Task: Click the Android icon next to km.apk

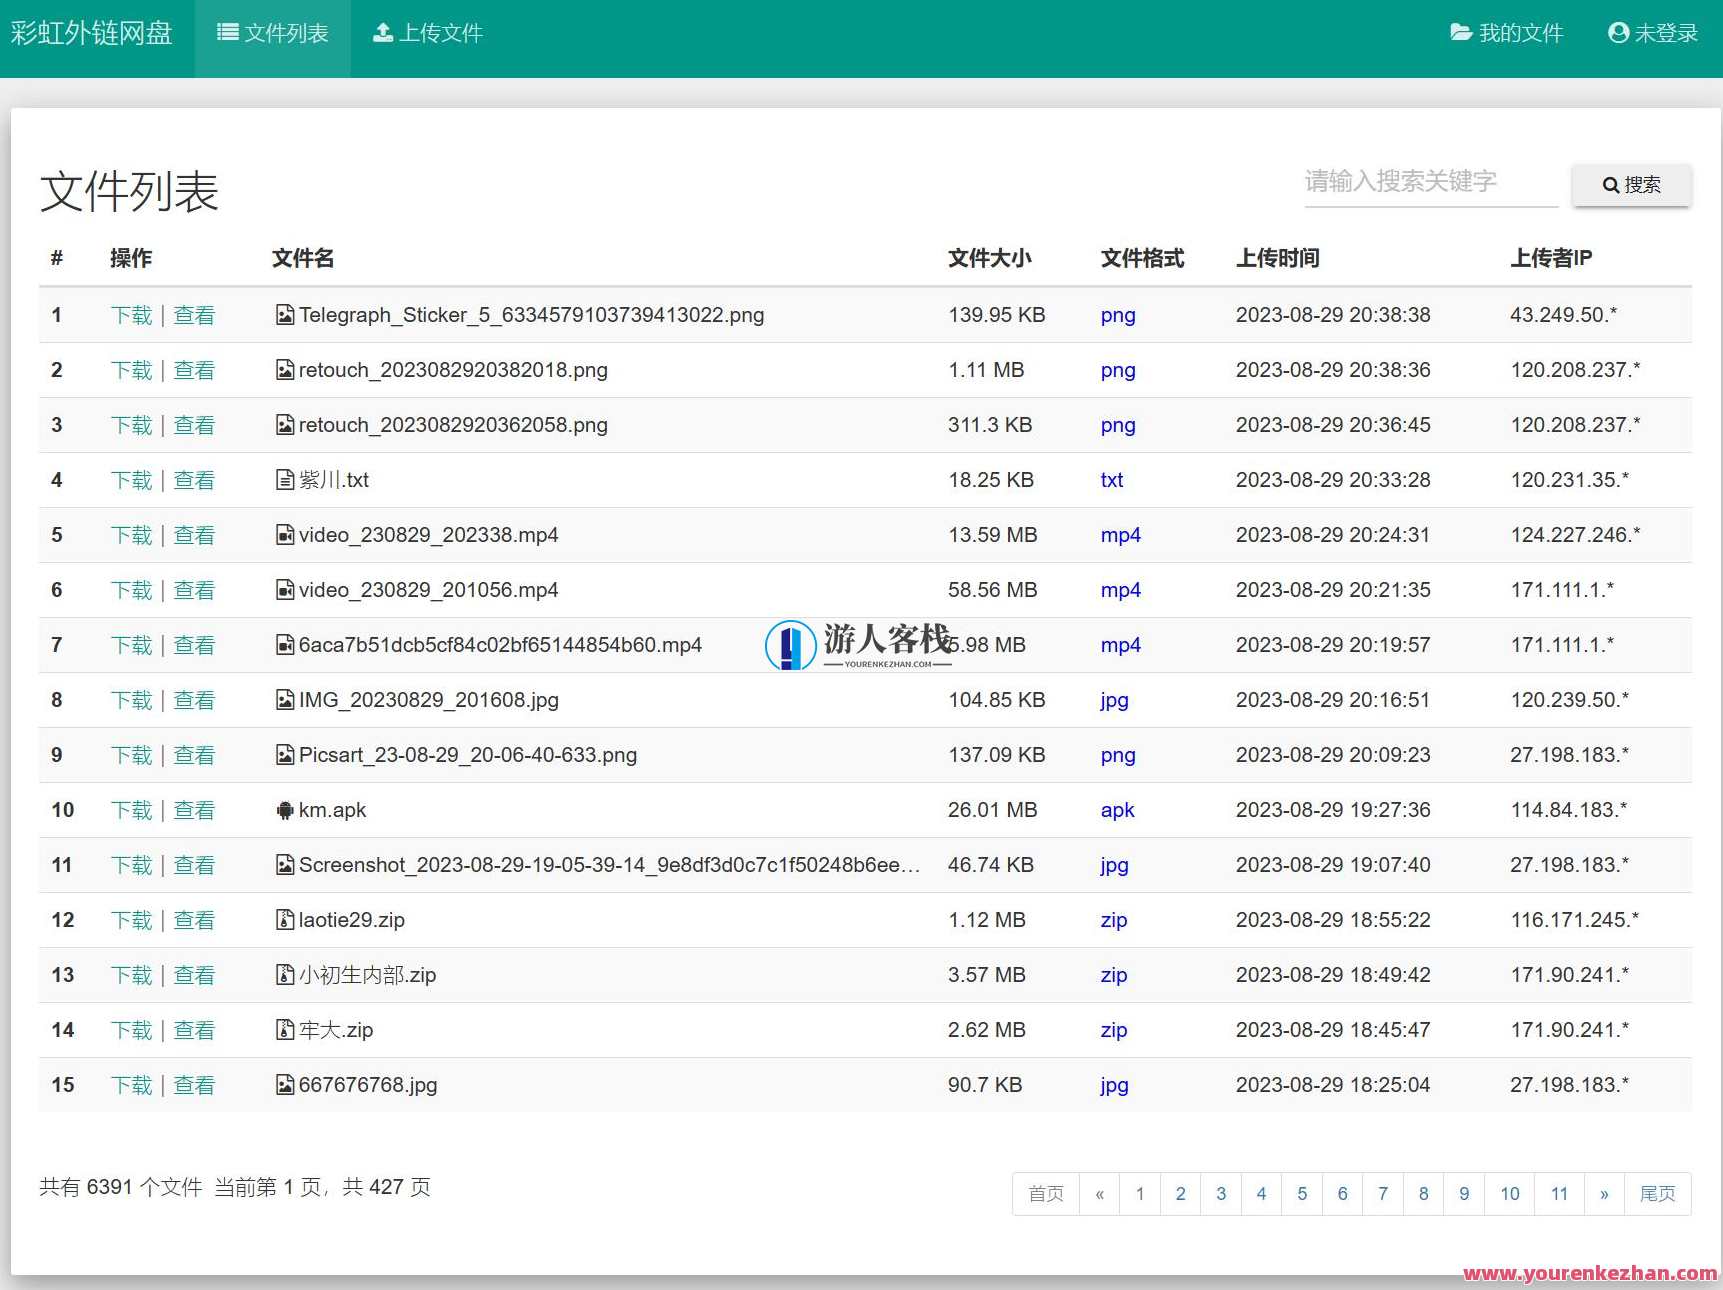Action: pyautogui.click(x=285, y=810)
